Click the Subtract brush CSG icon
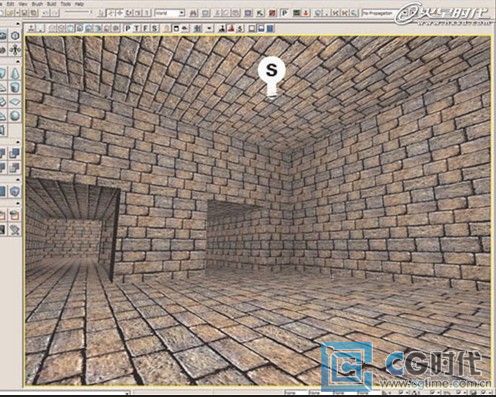 click(x=15, y=153)
